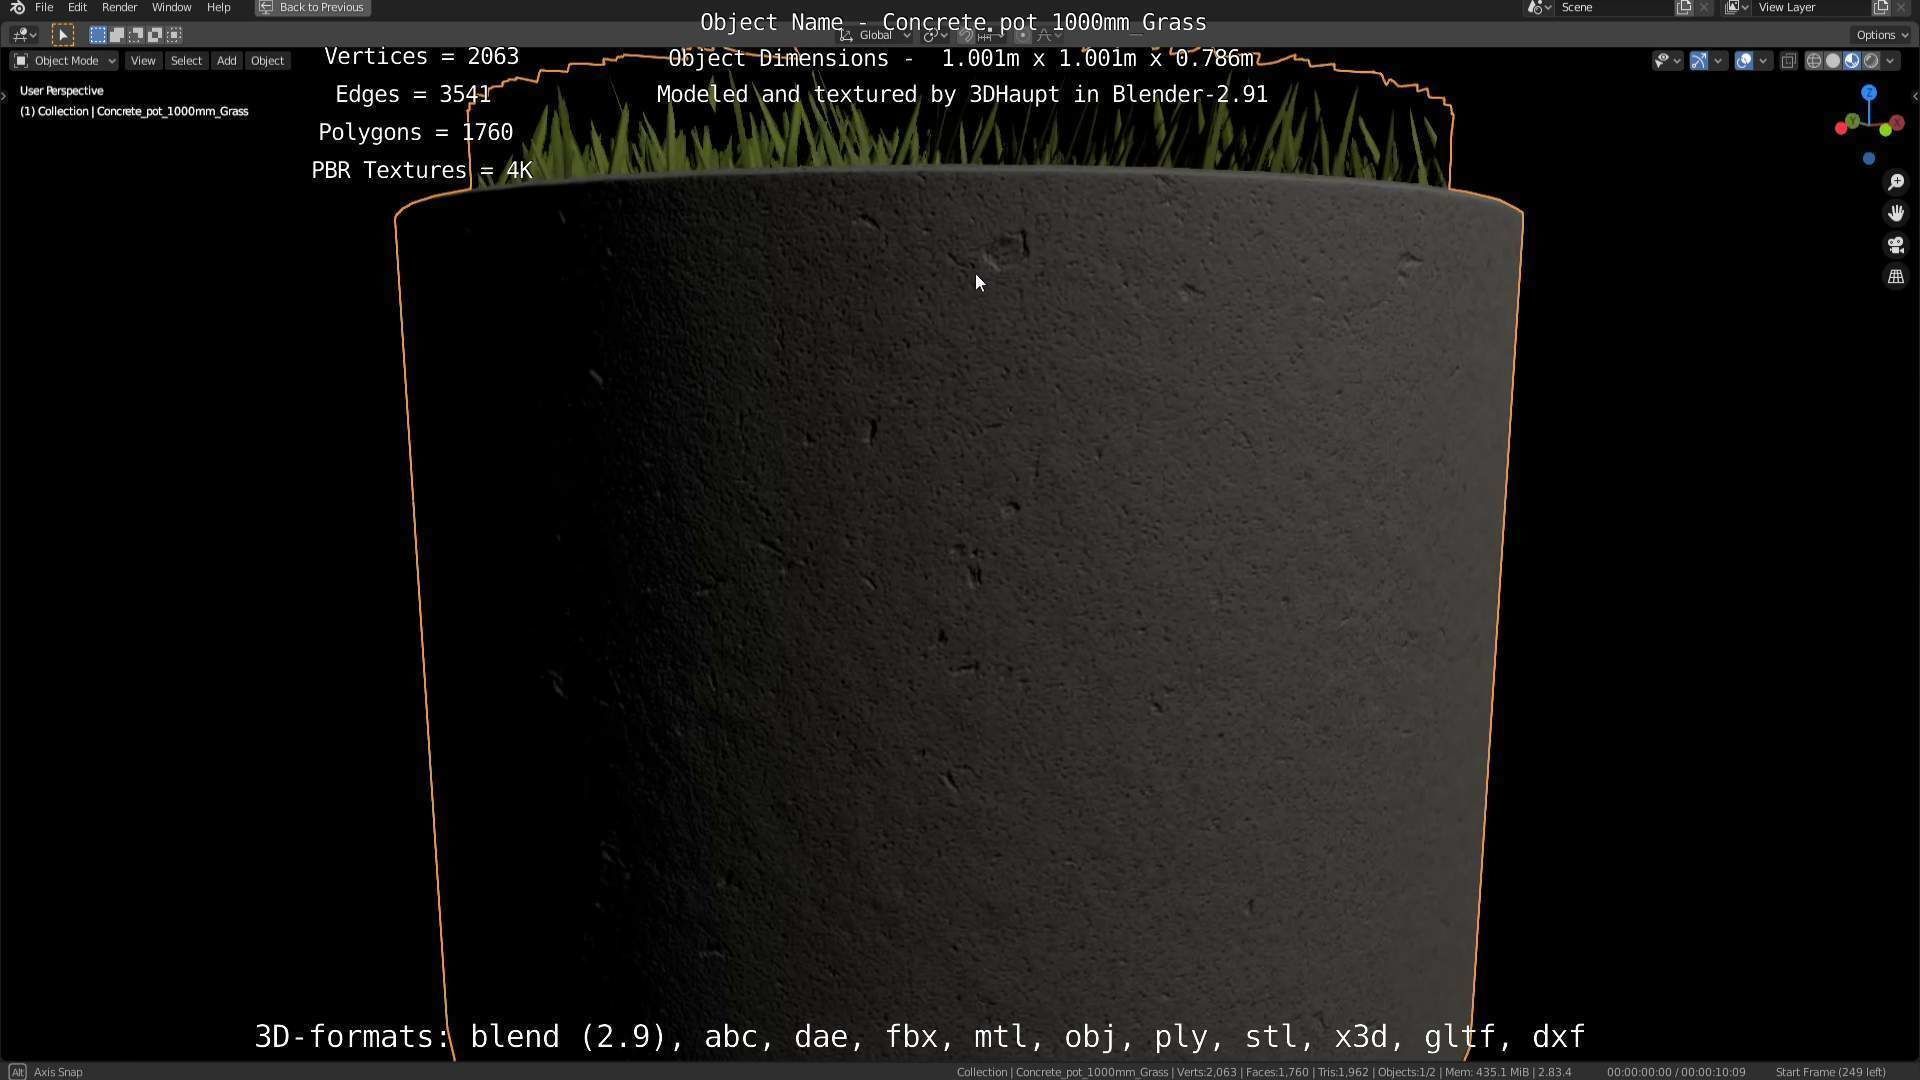Screen dimensions: 1920x1080
Task: Click the View Layer name field
Action: 1812,7
